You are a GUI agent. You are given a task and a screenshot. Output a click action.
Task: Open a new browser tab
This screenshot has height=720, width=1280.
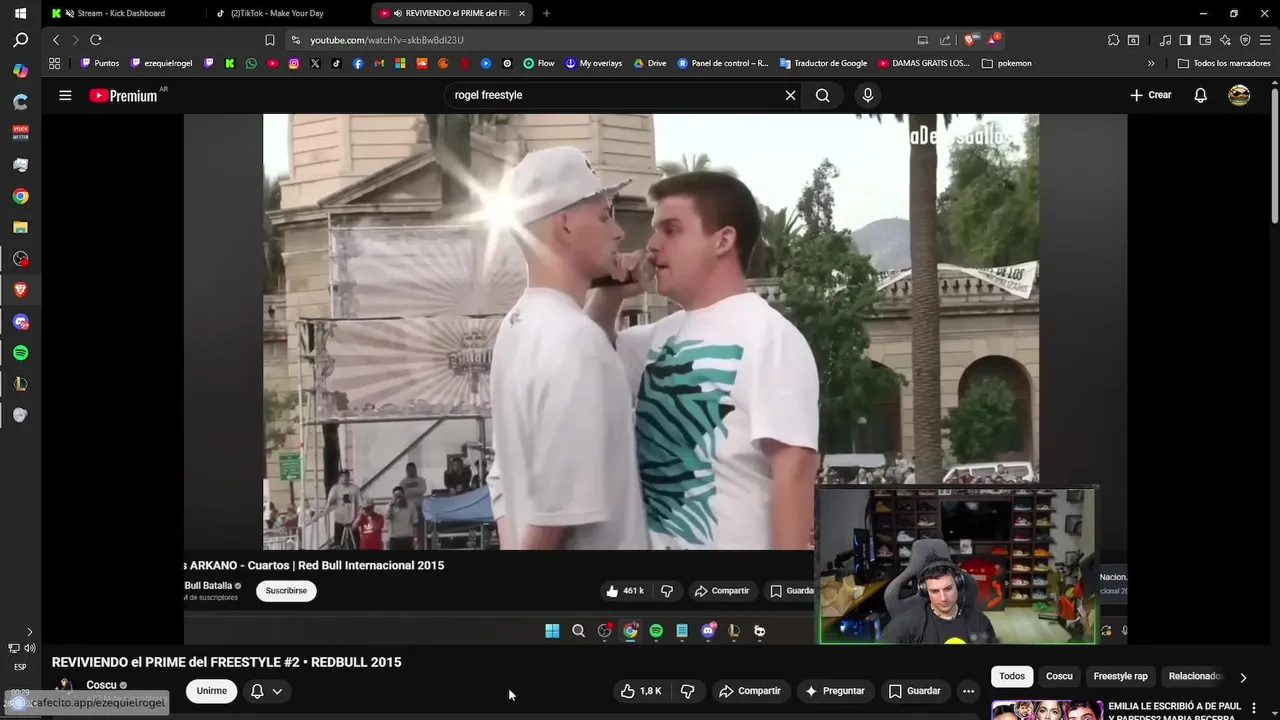pos(546,13)
